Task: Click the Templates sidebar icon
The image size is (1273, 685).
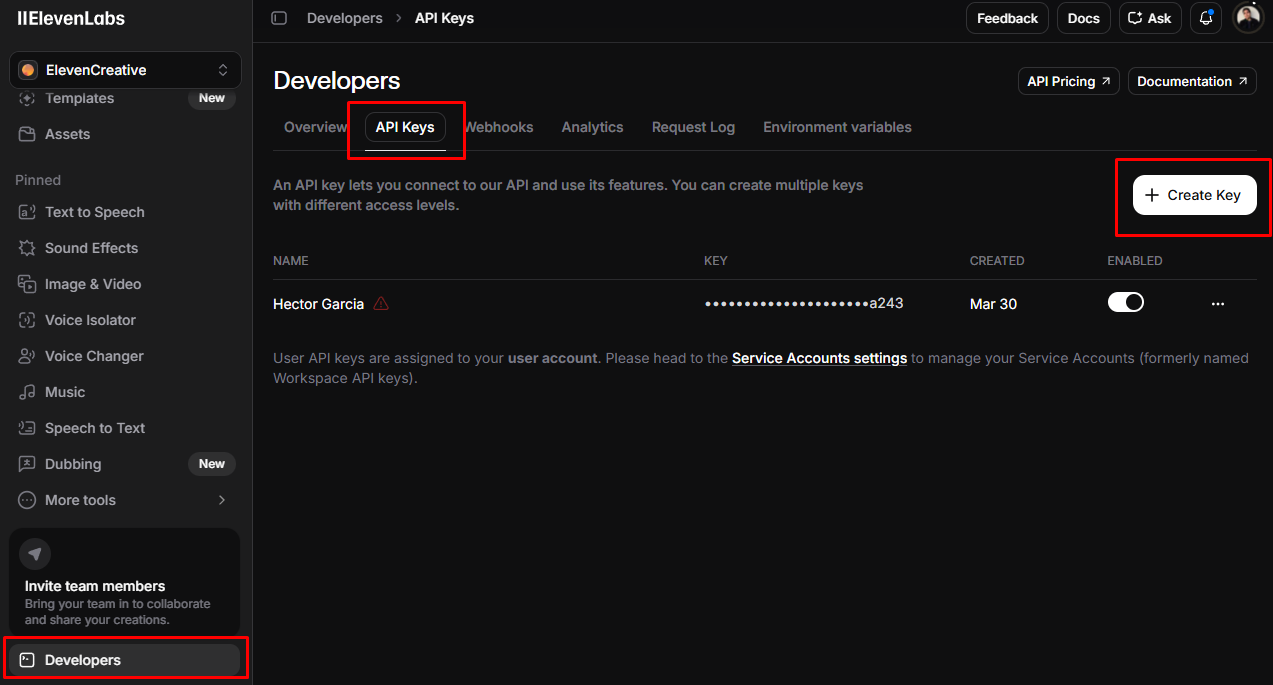Action: coord(27,98)
